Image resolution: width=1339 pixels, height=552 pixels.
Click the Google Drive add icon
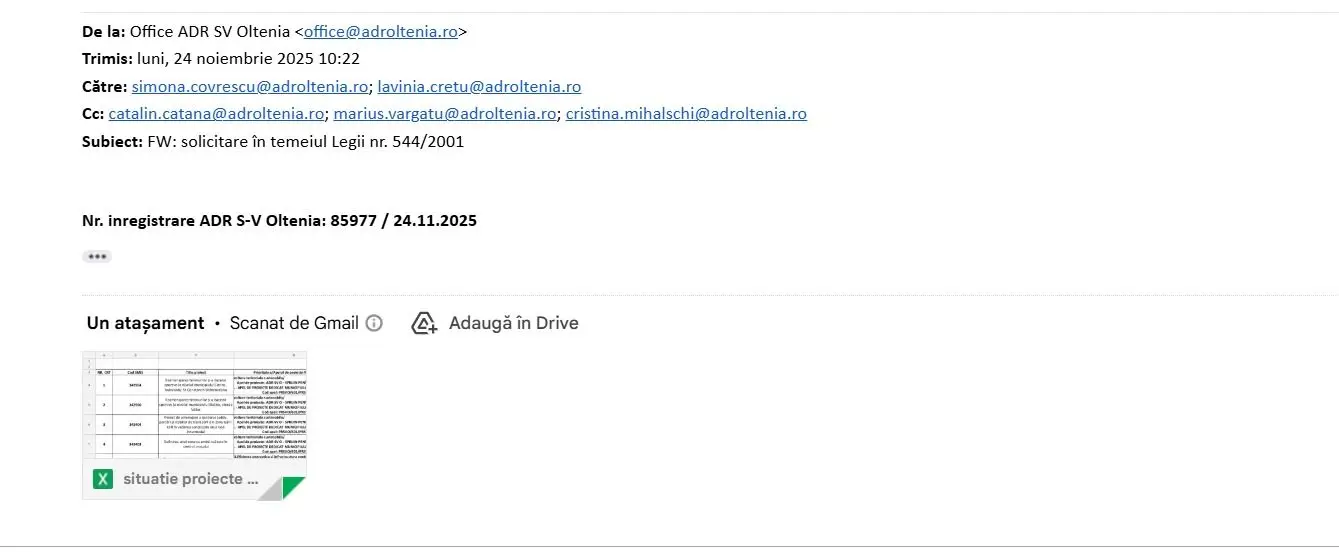pyautogui.click(x=425, y=323)
